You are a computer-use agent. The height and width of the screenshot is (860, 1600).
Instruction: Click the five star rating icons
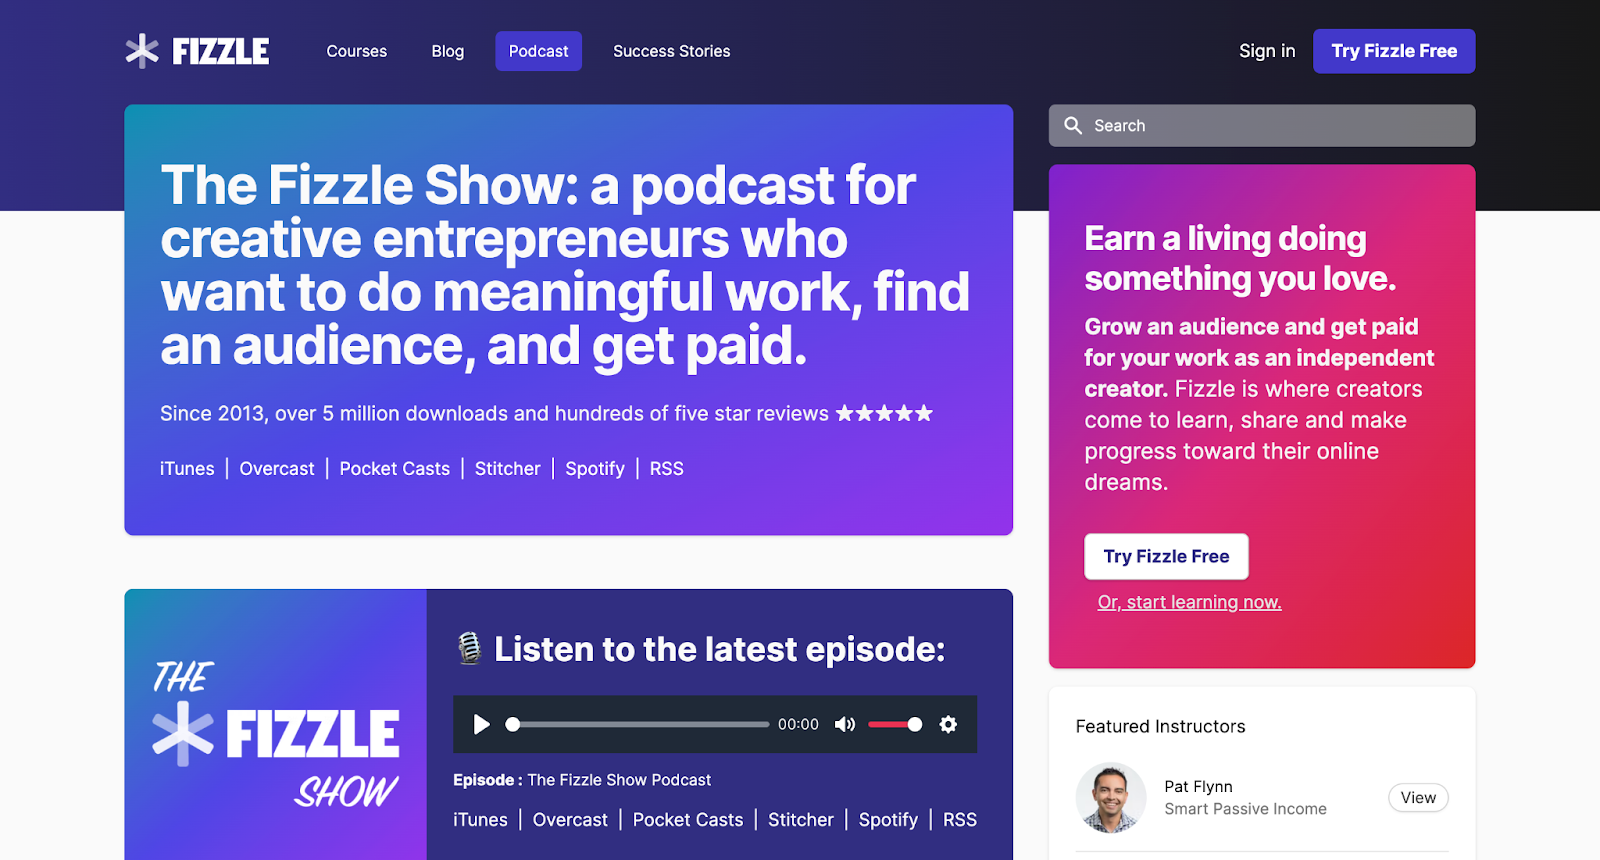pyautogui.click(x=885, y=413)
